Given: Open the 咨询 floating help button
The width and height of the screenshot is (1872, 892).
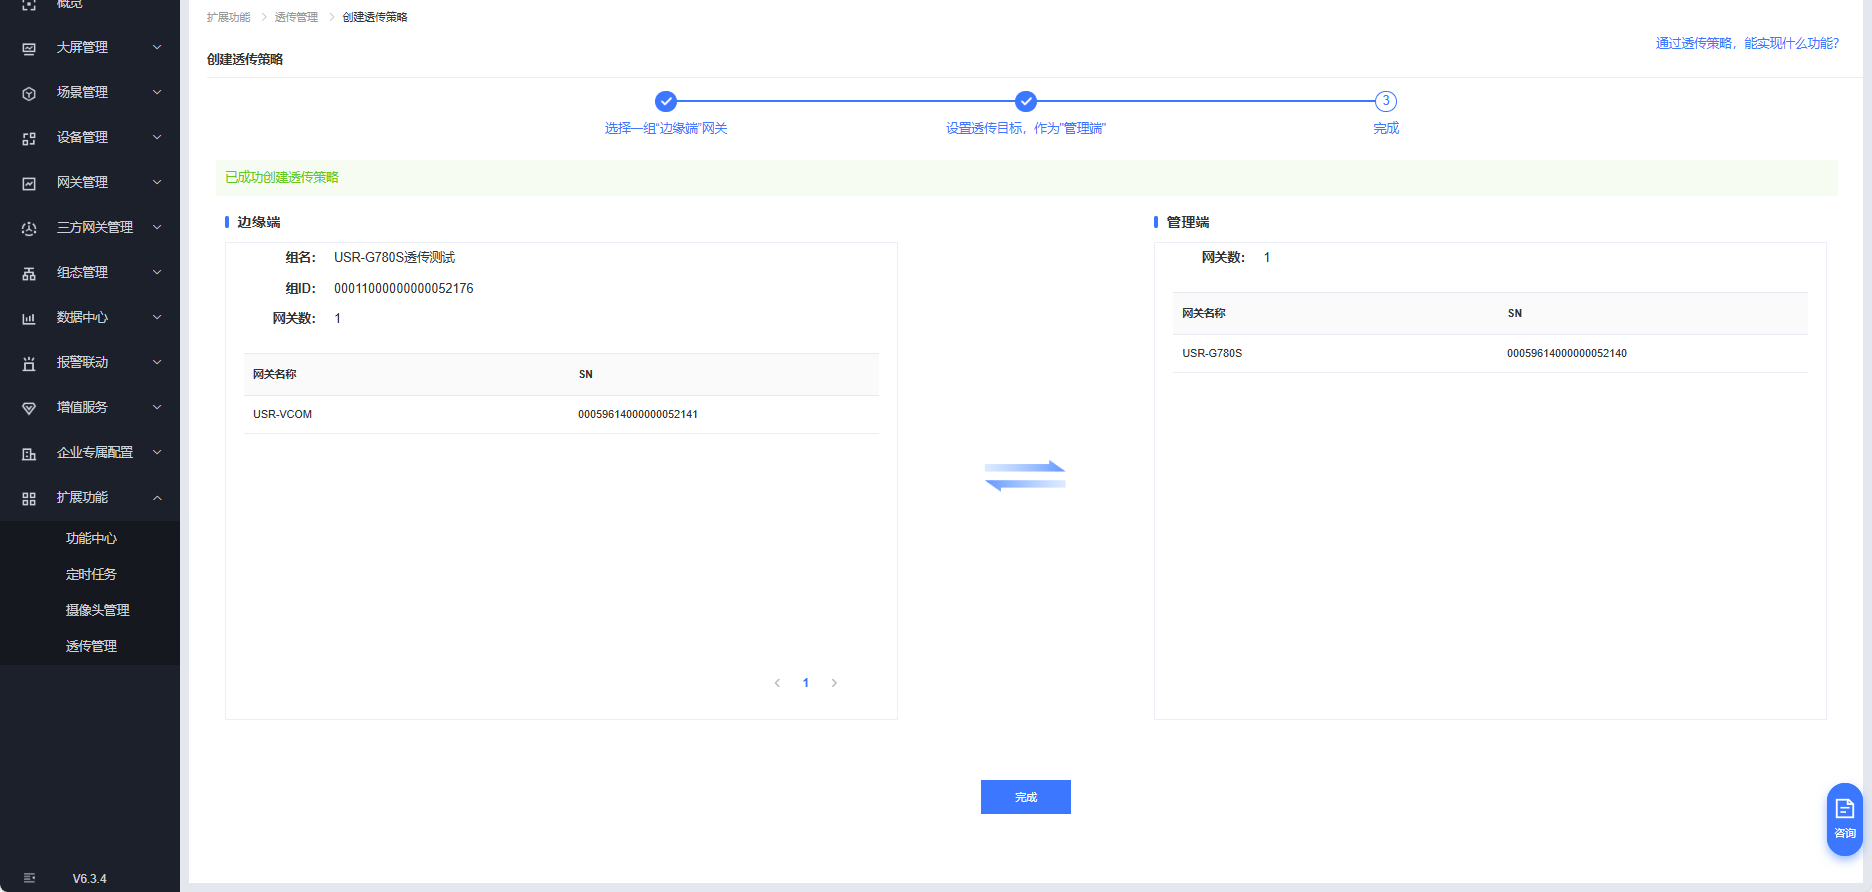Looking at the screenshot, I should tap(1844, 818).
